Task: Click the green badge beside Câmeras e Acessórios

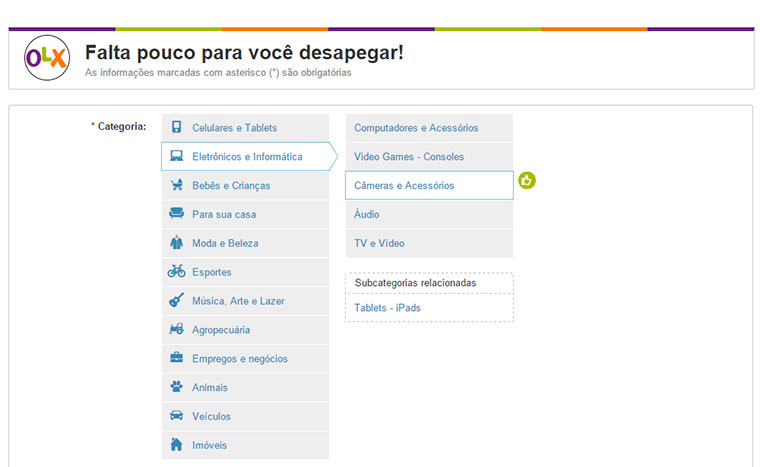Action: pyautogui.click(x=527, y=181)
